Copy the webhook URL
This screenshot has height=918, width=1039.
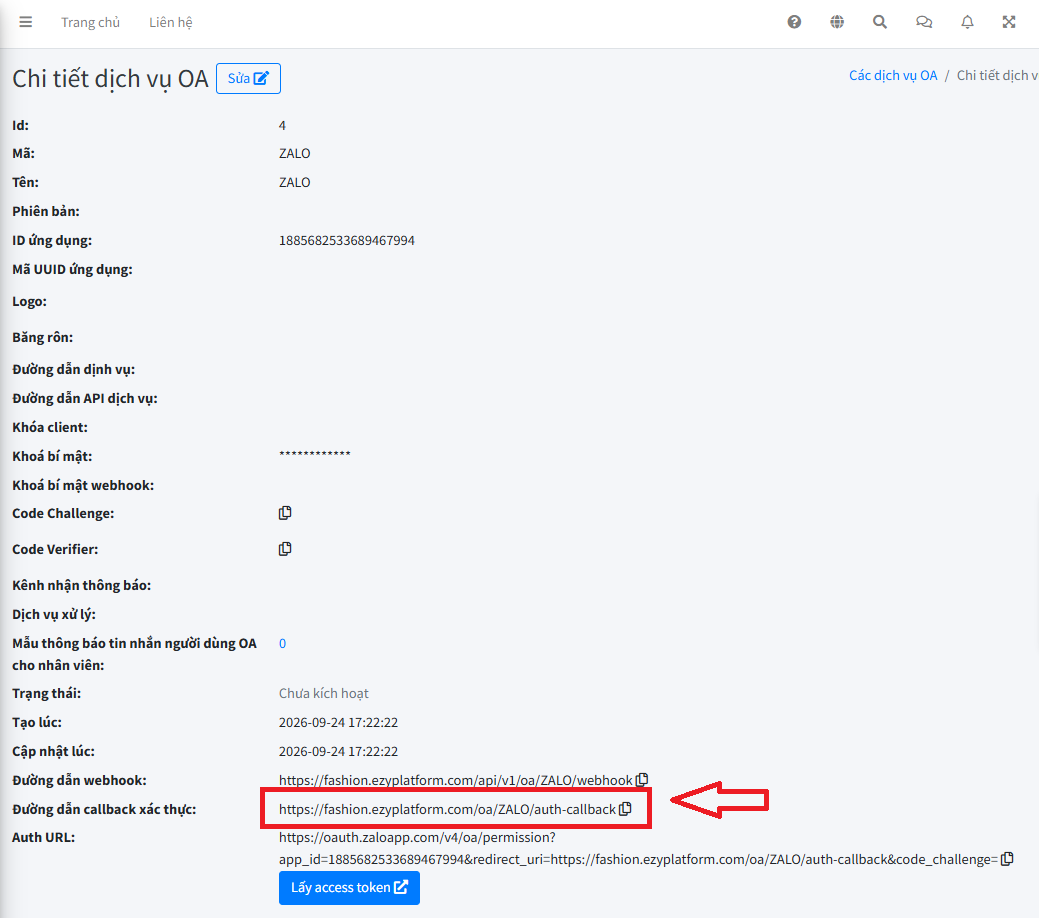pos(641,779)
